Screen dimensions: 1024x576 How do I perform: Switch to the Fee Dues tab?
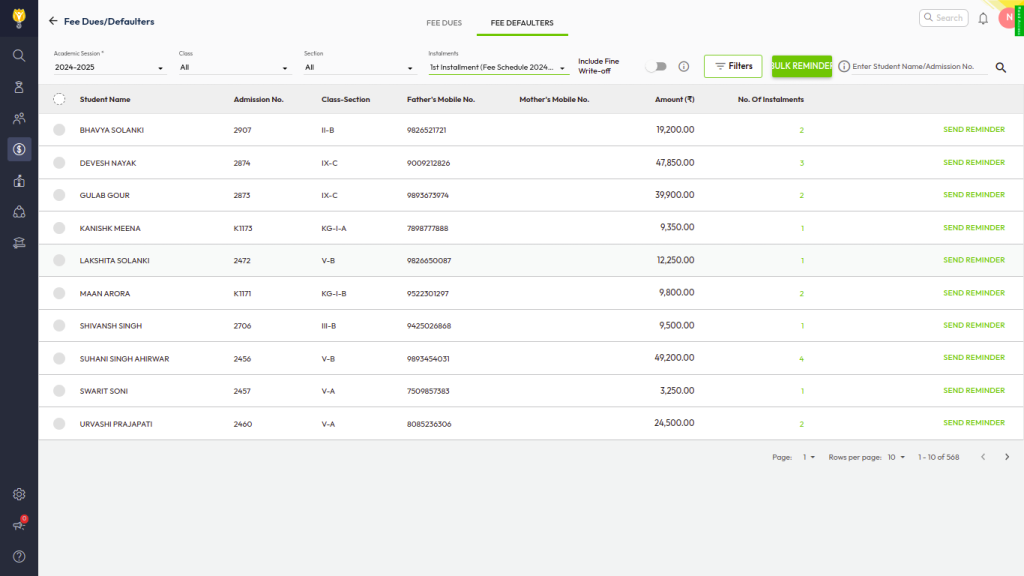pyautogui.click(x=444, y=22)
